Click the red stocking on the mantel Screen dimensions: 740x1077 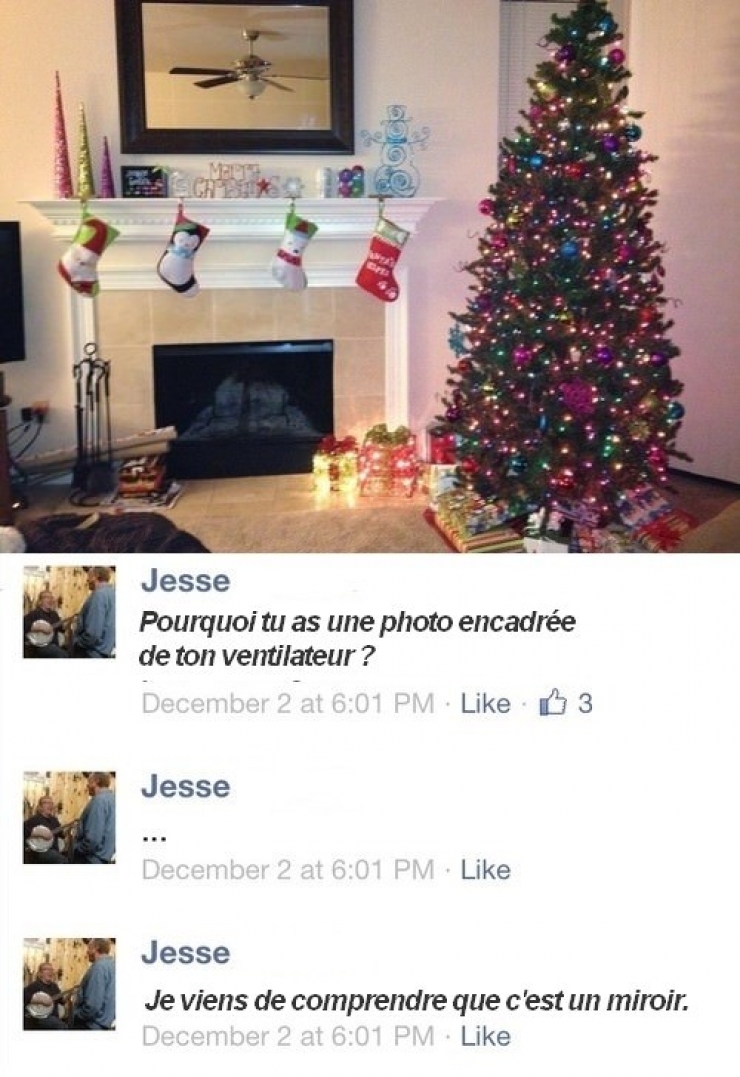[x=381, y=260]
